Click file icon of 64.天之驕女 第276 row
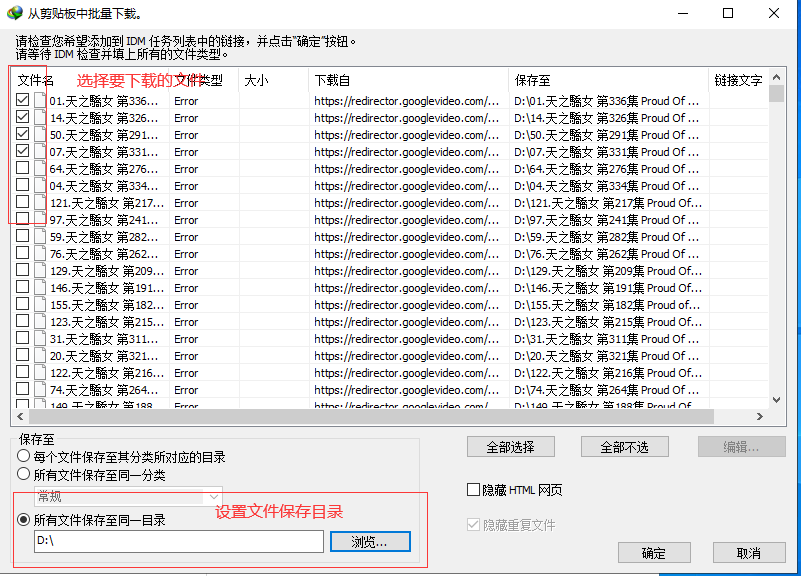The width and height of the screenshot is (801, 576). (x=40, y=169)
